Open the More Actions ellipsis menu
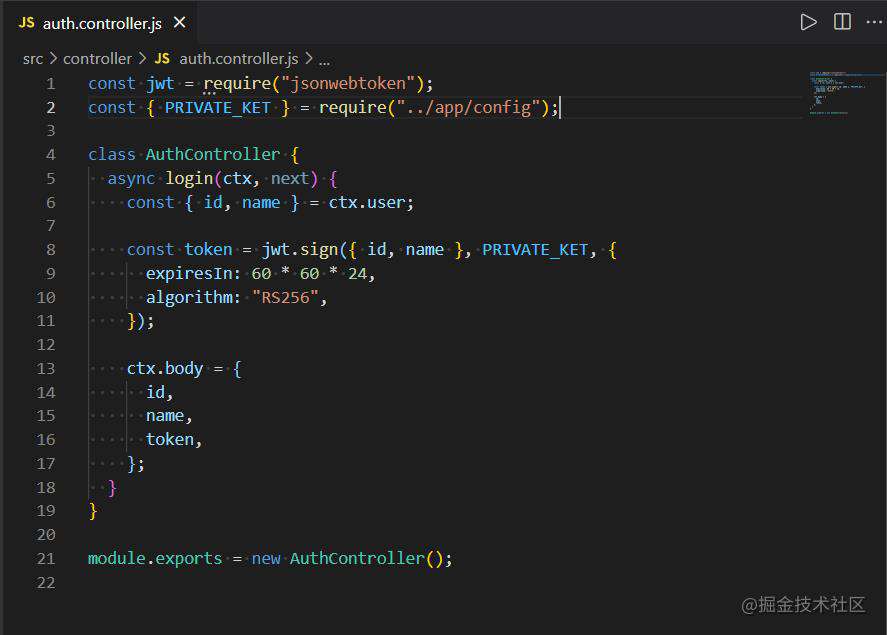 [x=875, y=22]
